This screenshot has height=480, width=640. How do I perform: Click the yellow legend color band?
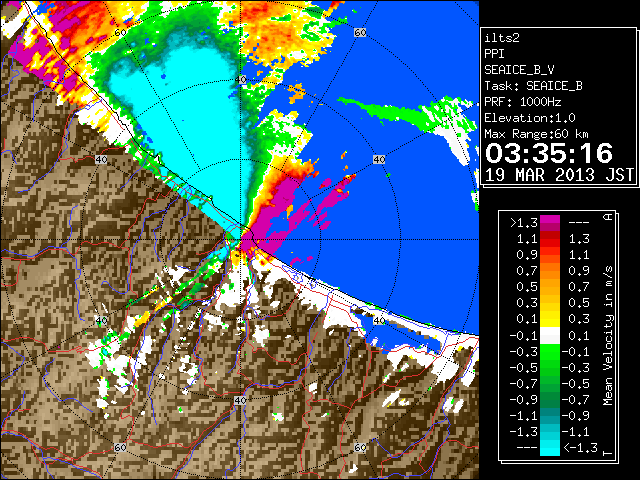tap(550, 319)
